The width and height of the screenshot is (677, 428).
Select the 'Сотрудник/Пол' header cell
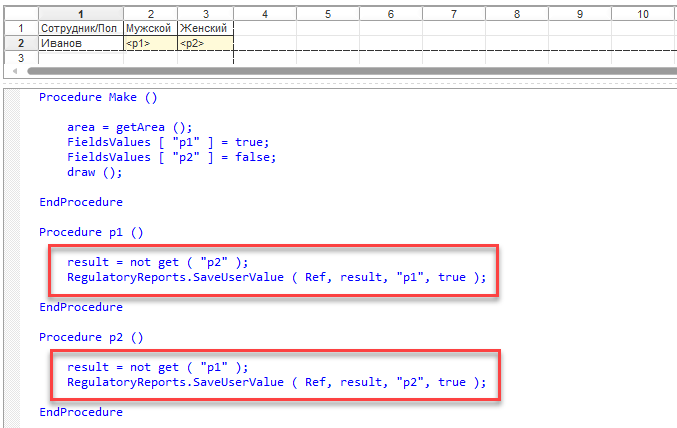point(80,29)
